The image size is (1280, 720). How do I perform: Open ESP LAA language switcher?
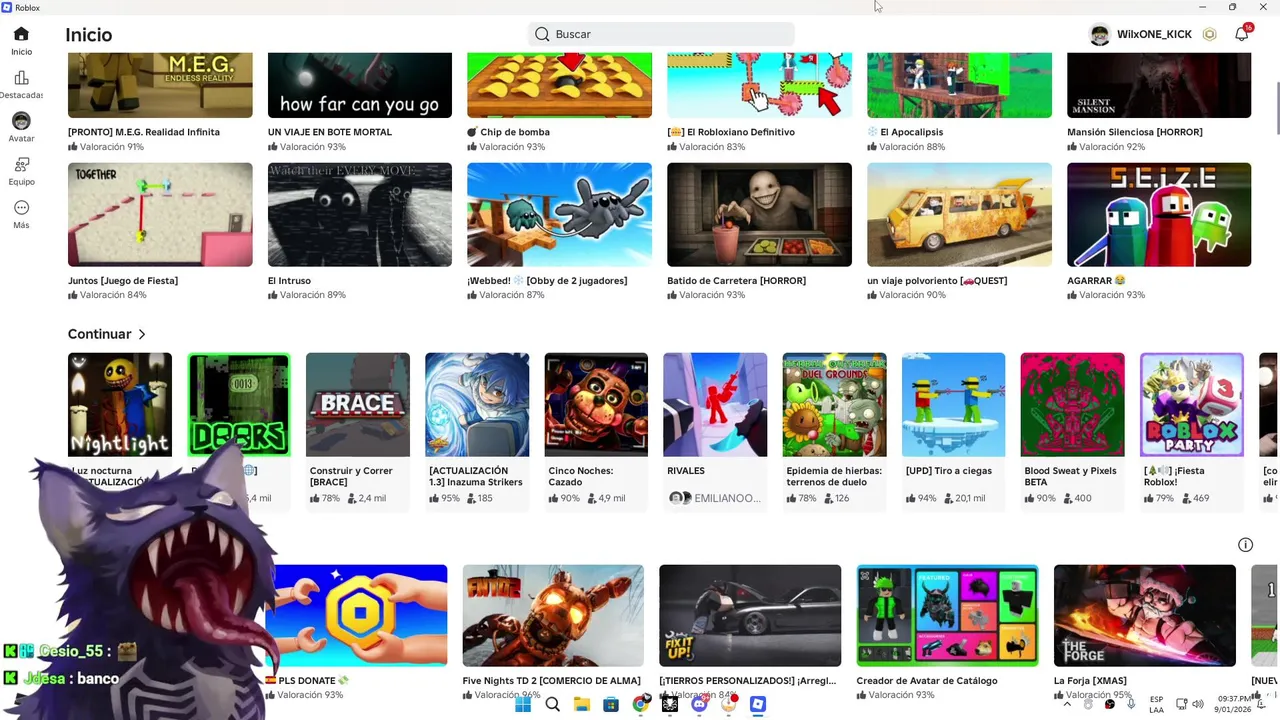(x=1156, y=704)
